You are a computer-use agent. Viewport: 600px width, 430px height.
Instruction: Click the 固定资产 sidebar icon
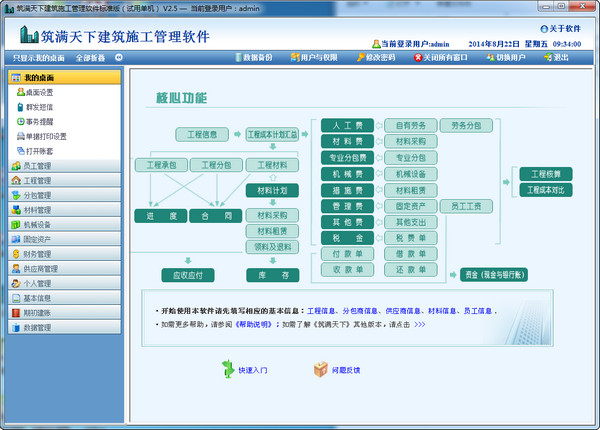click(x=16, y=239)
